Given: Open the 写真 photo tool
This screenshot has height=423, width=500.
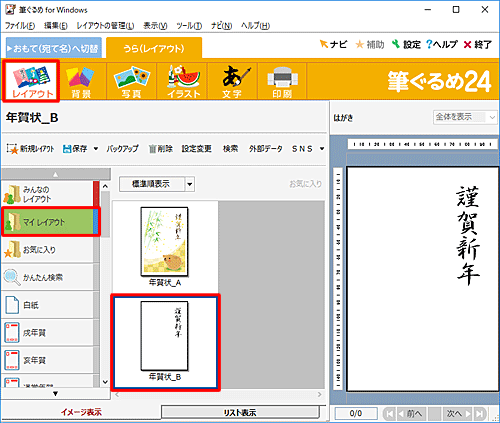Looking at the screenshot, I should [131, 81].
